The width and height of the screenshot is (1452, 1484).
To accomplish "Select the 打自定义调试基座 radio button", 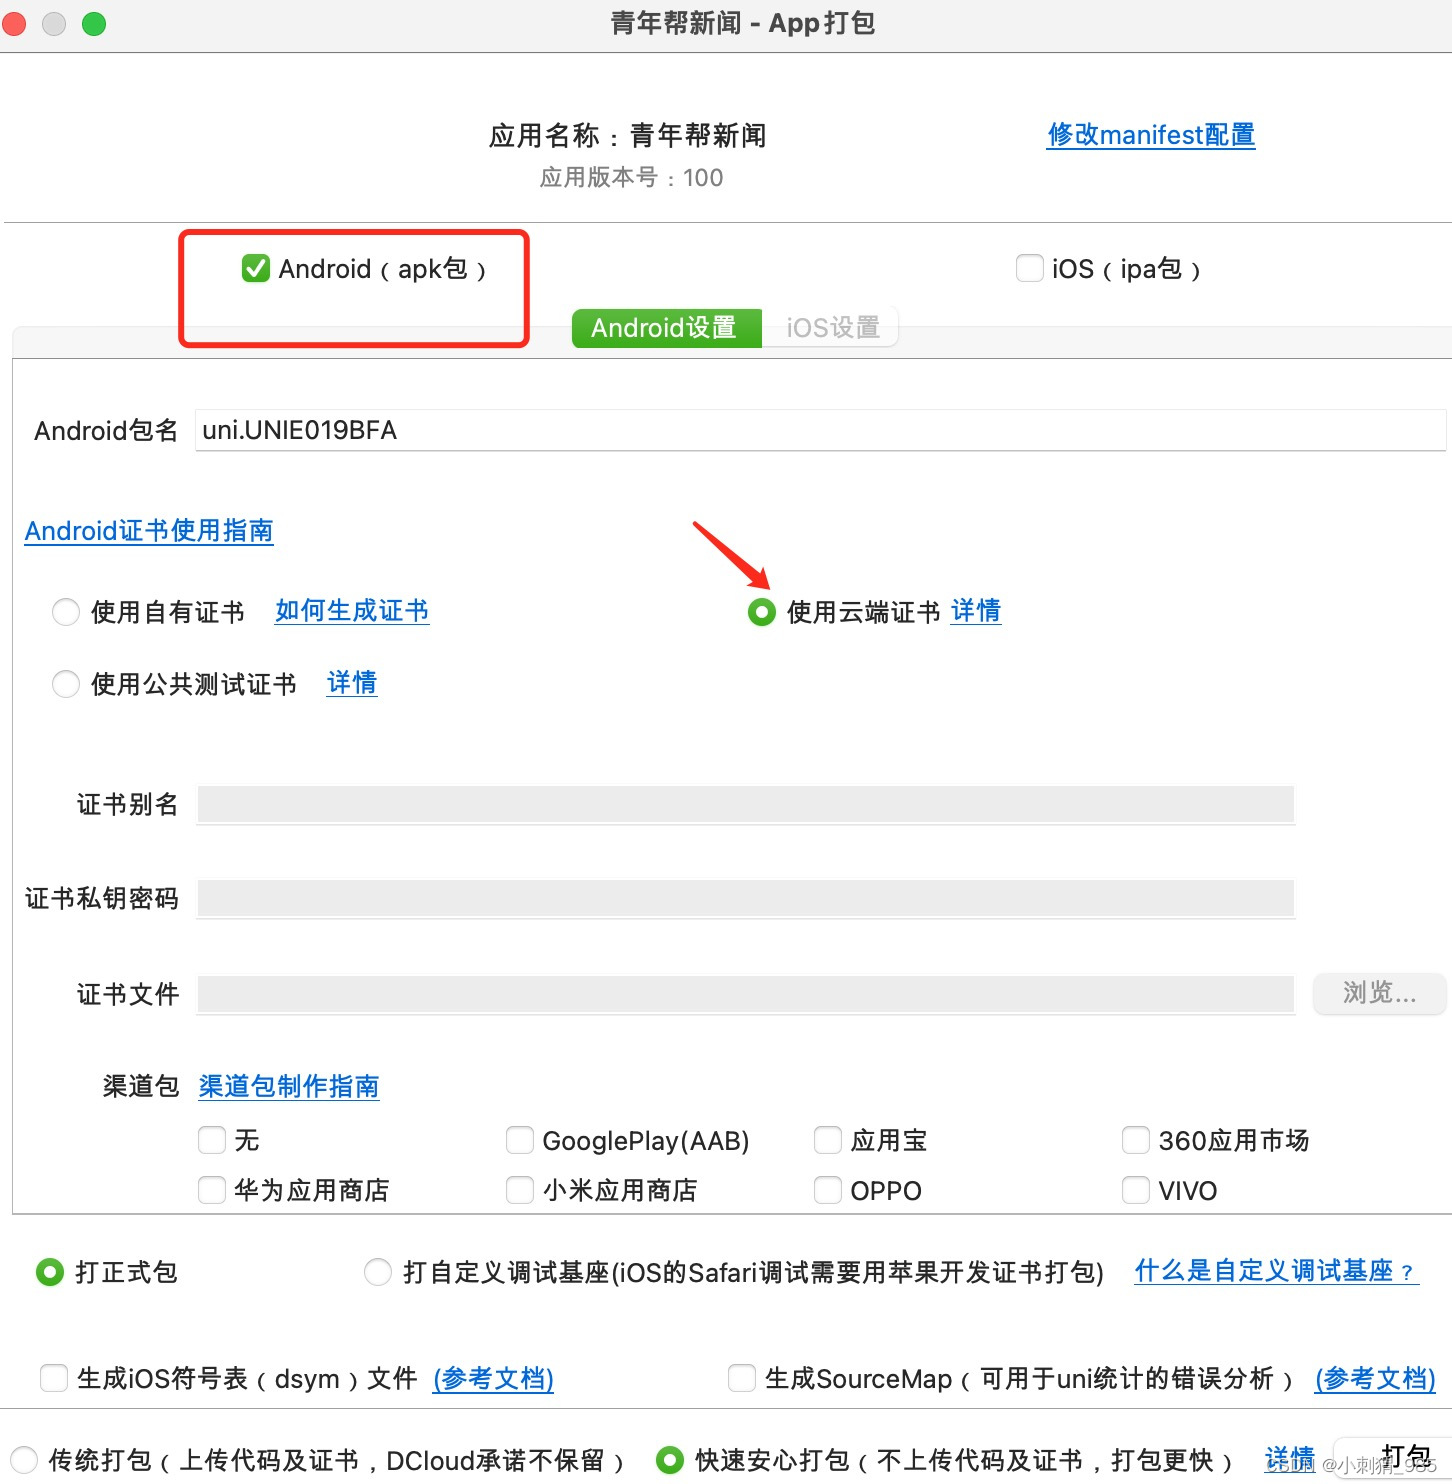I will 378,1272.
